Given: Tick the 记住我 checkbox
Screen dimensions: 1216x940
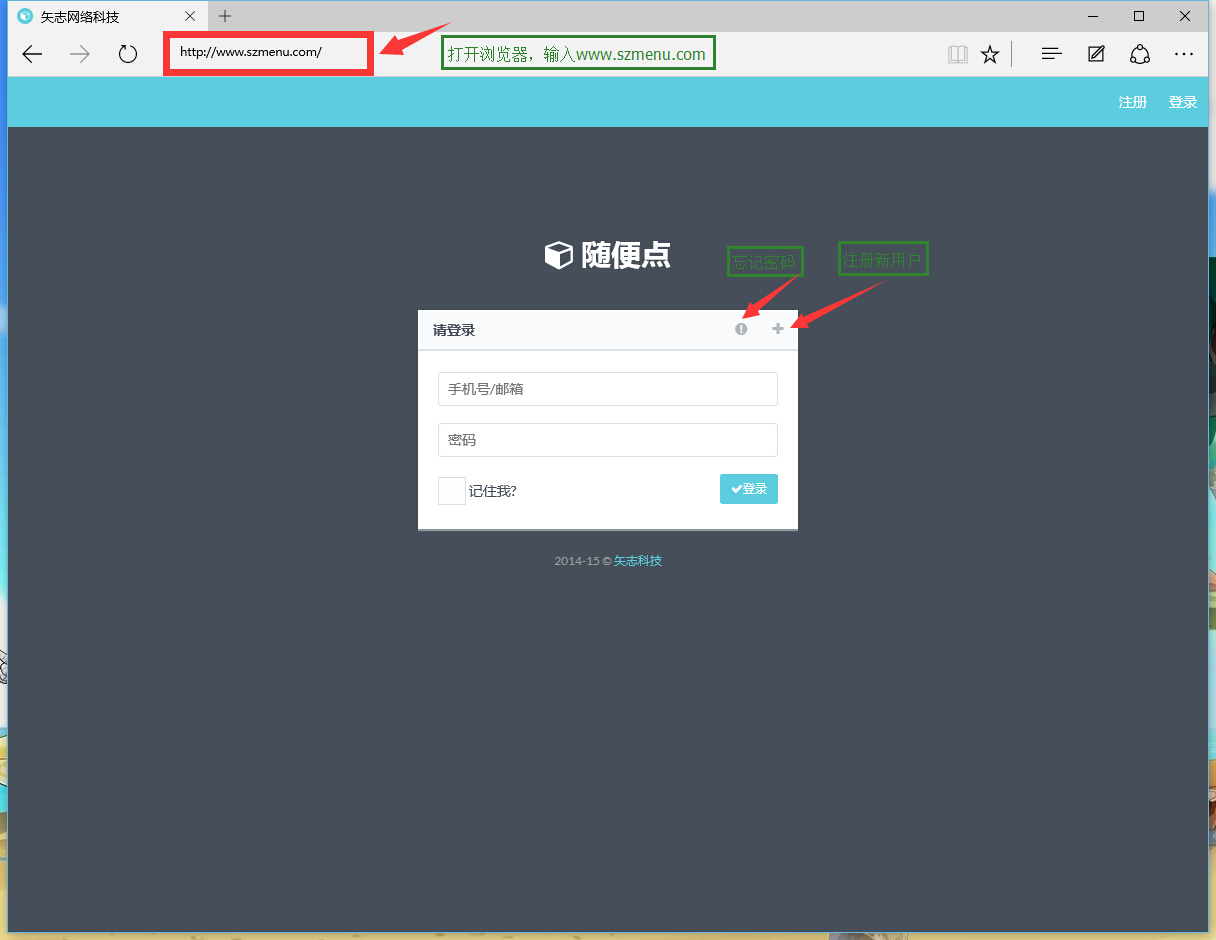Looking at the screenshot, I should [452, 491].
